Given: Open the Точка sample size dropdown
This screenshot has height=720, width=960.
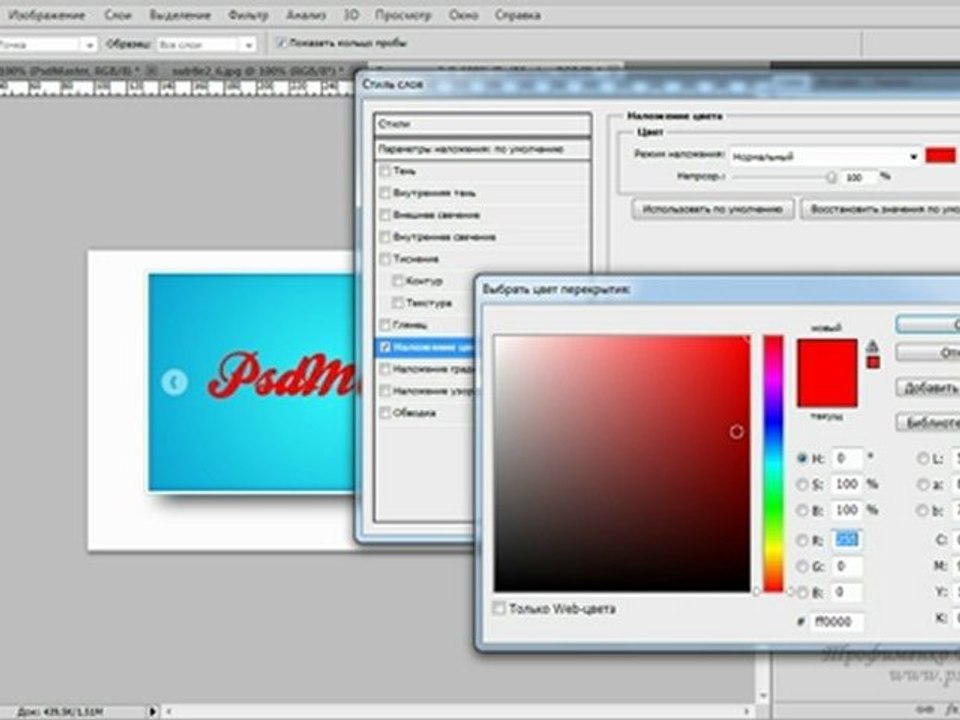Looking at the screenshot, I should (x=47, y=45).
